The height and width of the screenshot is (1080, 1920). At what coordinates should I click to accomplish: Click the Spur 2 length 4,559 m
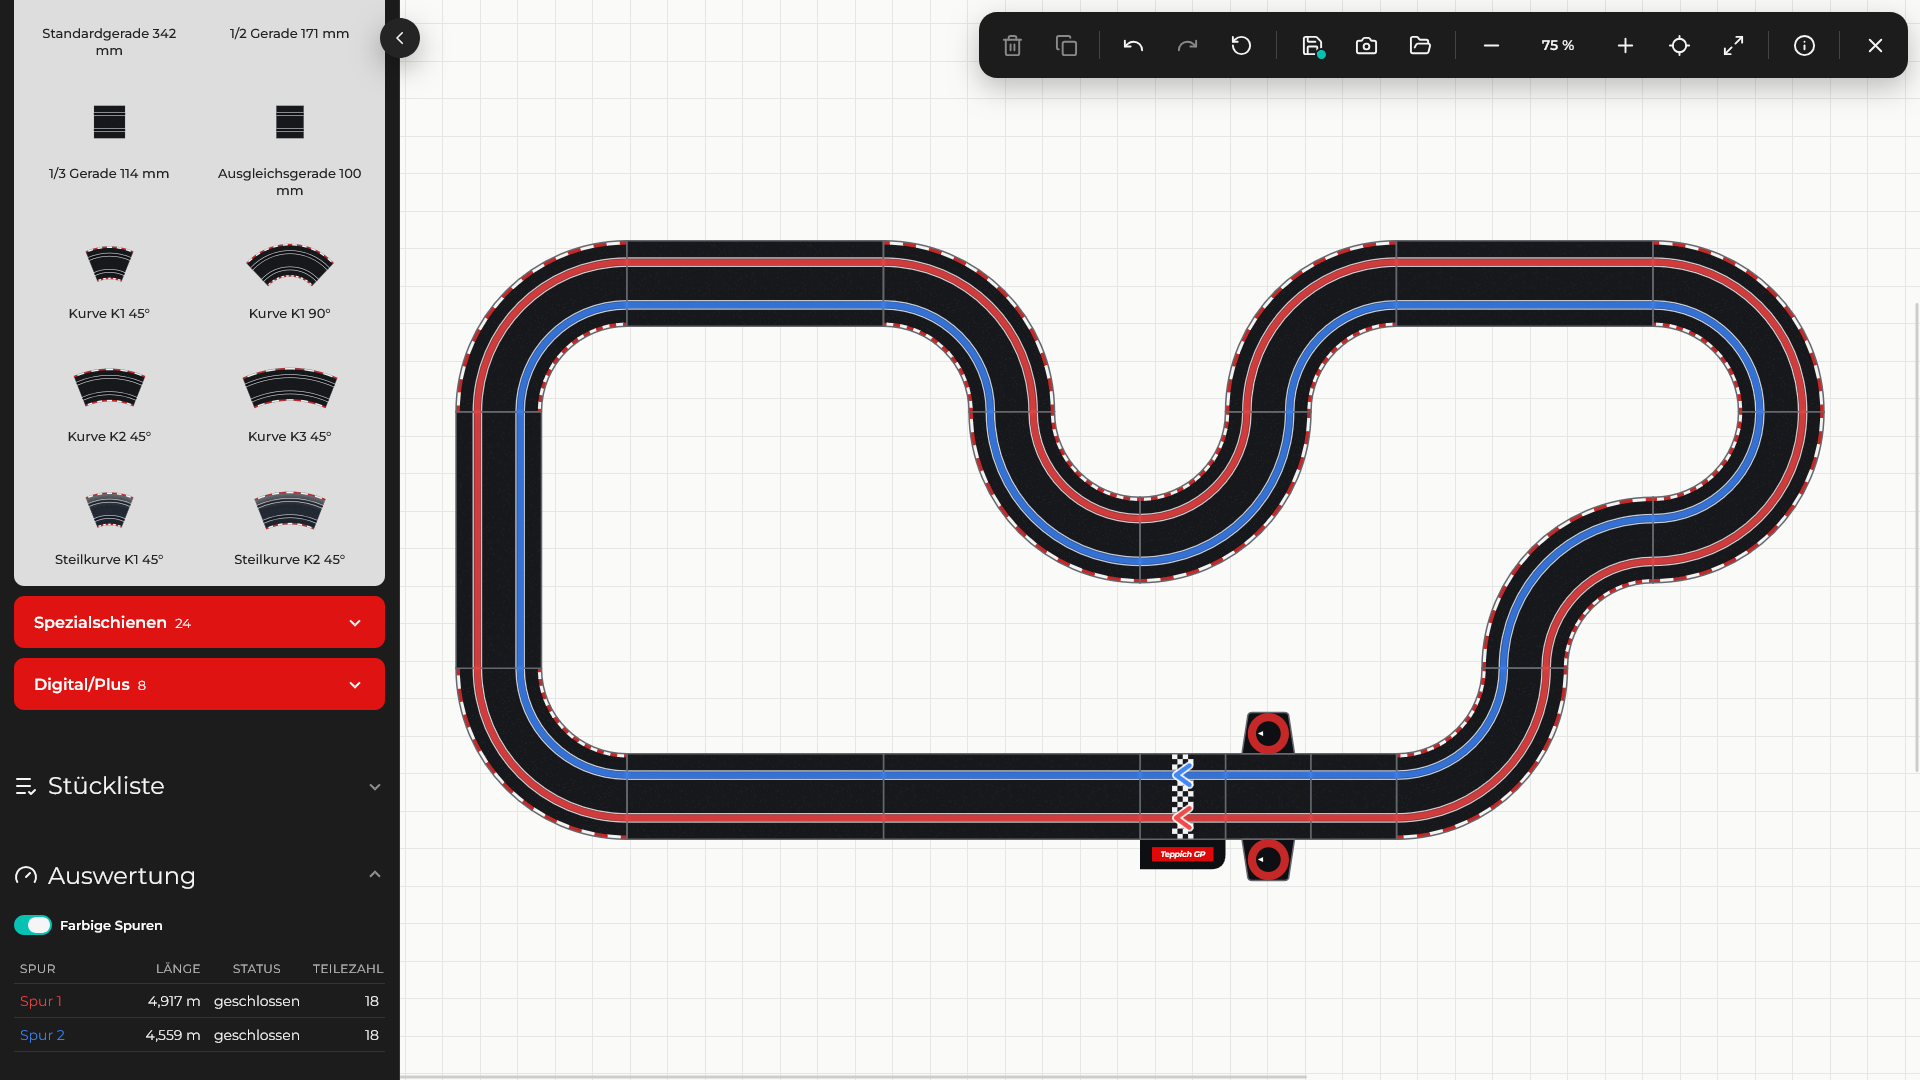tap(173, 1035)
